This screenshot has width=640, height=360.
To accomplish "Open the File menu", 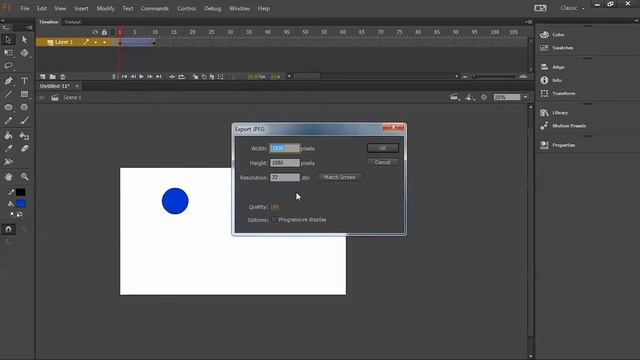I will 25,8.
